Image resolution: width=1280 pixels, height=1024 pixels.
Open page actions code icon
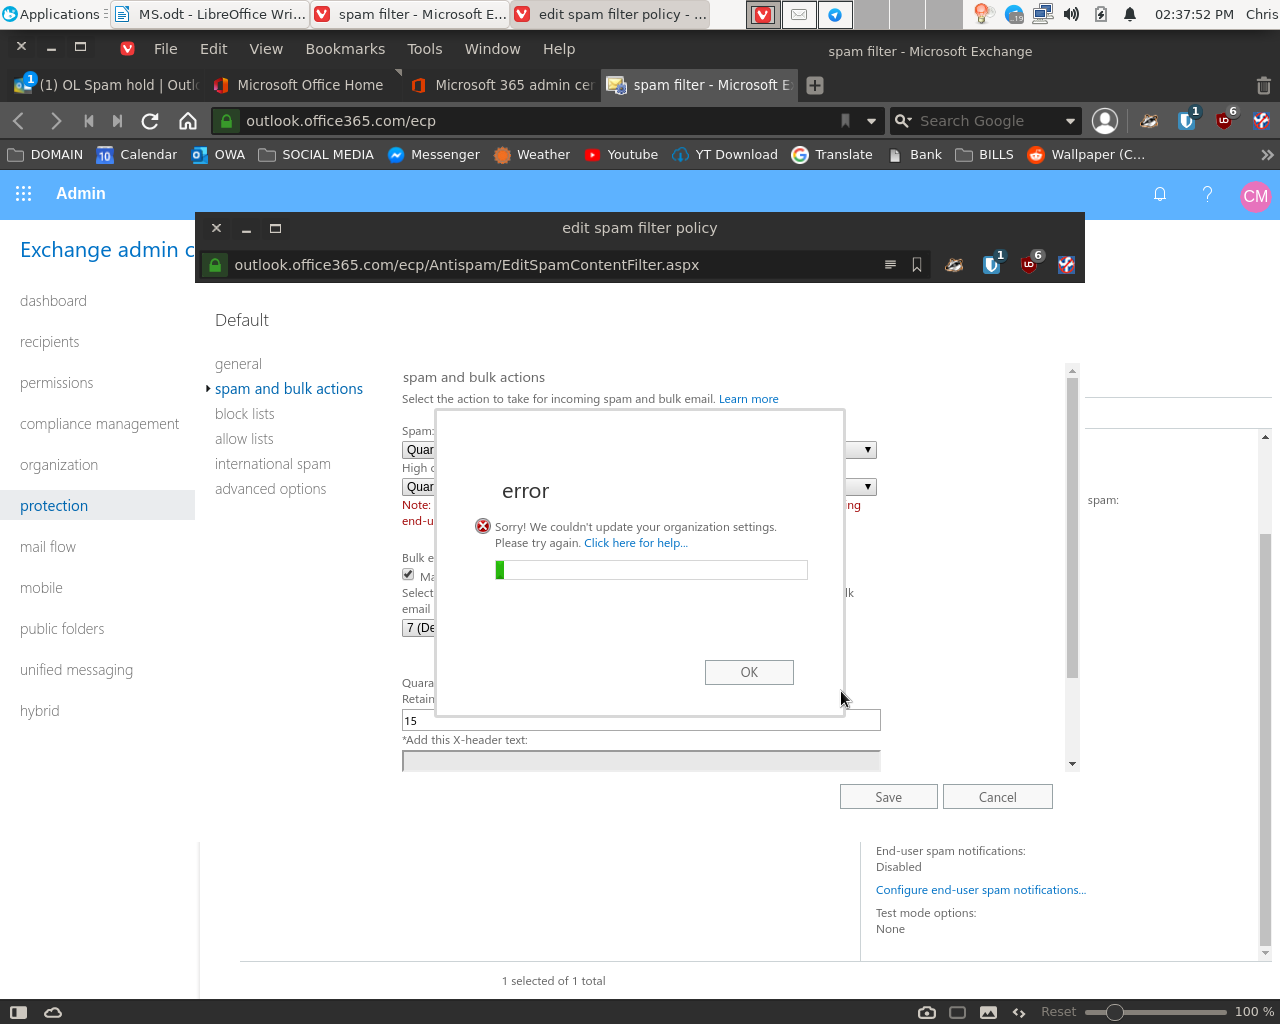pyautogui.click(x=1019, y=1012)
